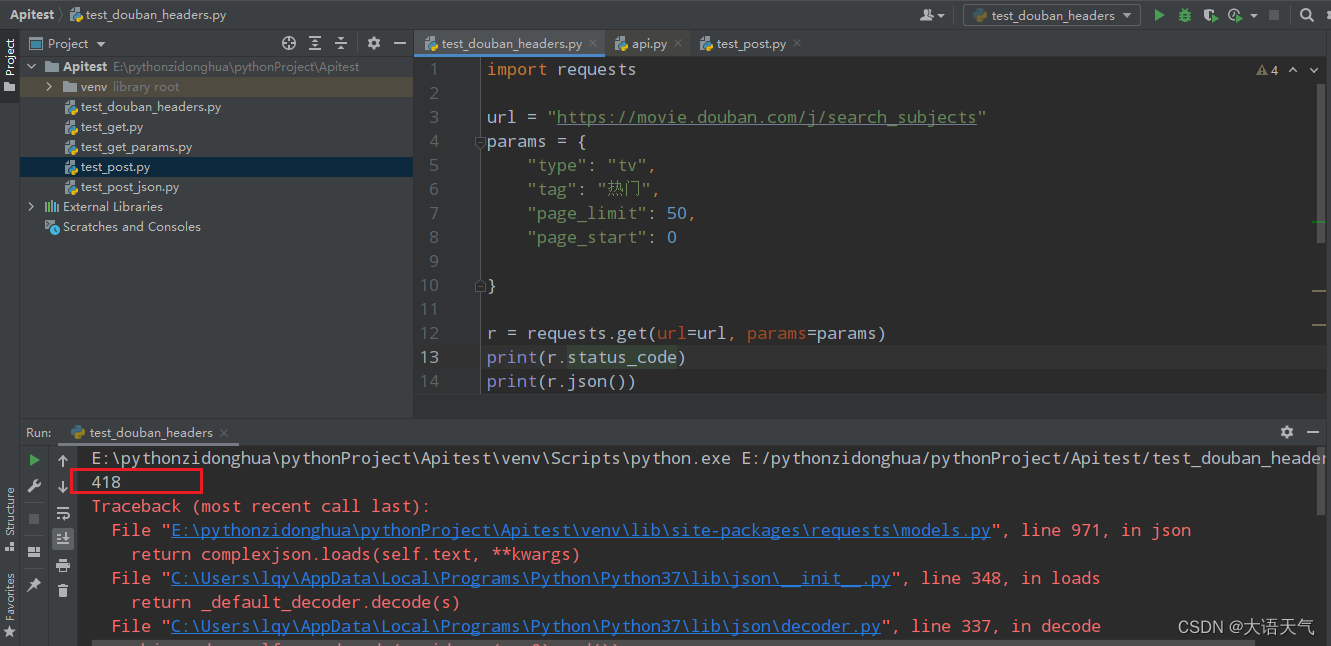1331x646 pixels.
Task: Minimize the Run tool window
Action: [1312, 432]
